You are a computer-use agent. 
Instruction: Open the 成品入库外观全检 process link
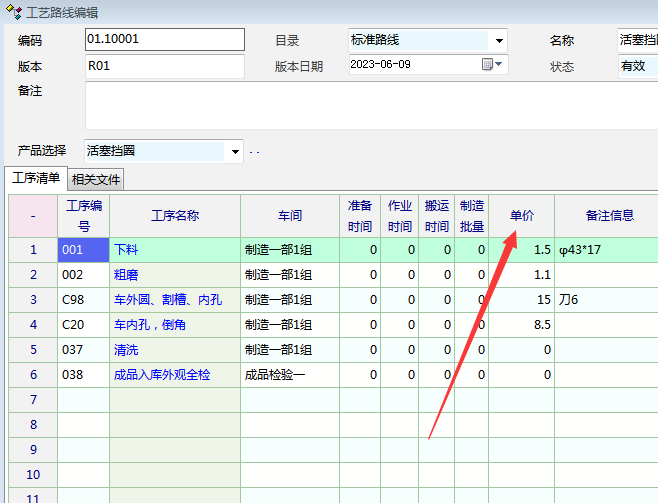tap(162, 375)
